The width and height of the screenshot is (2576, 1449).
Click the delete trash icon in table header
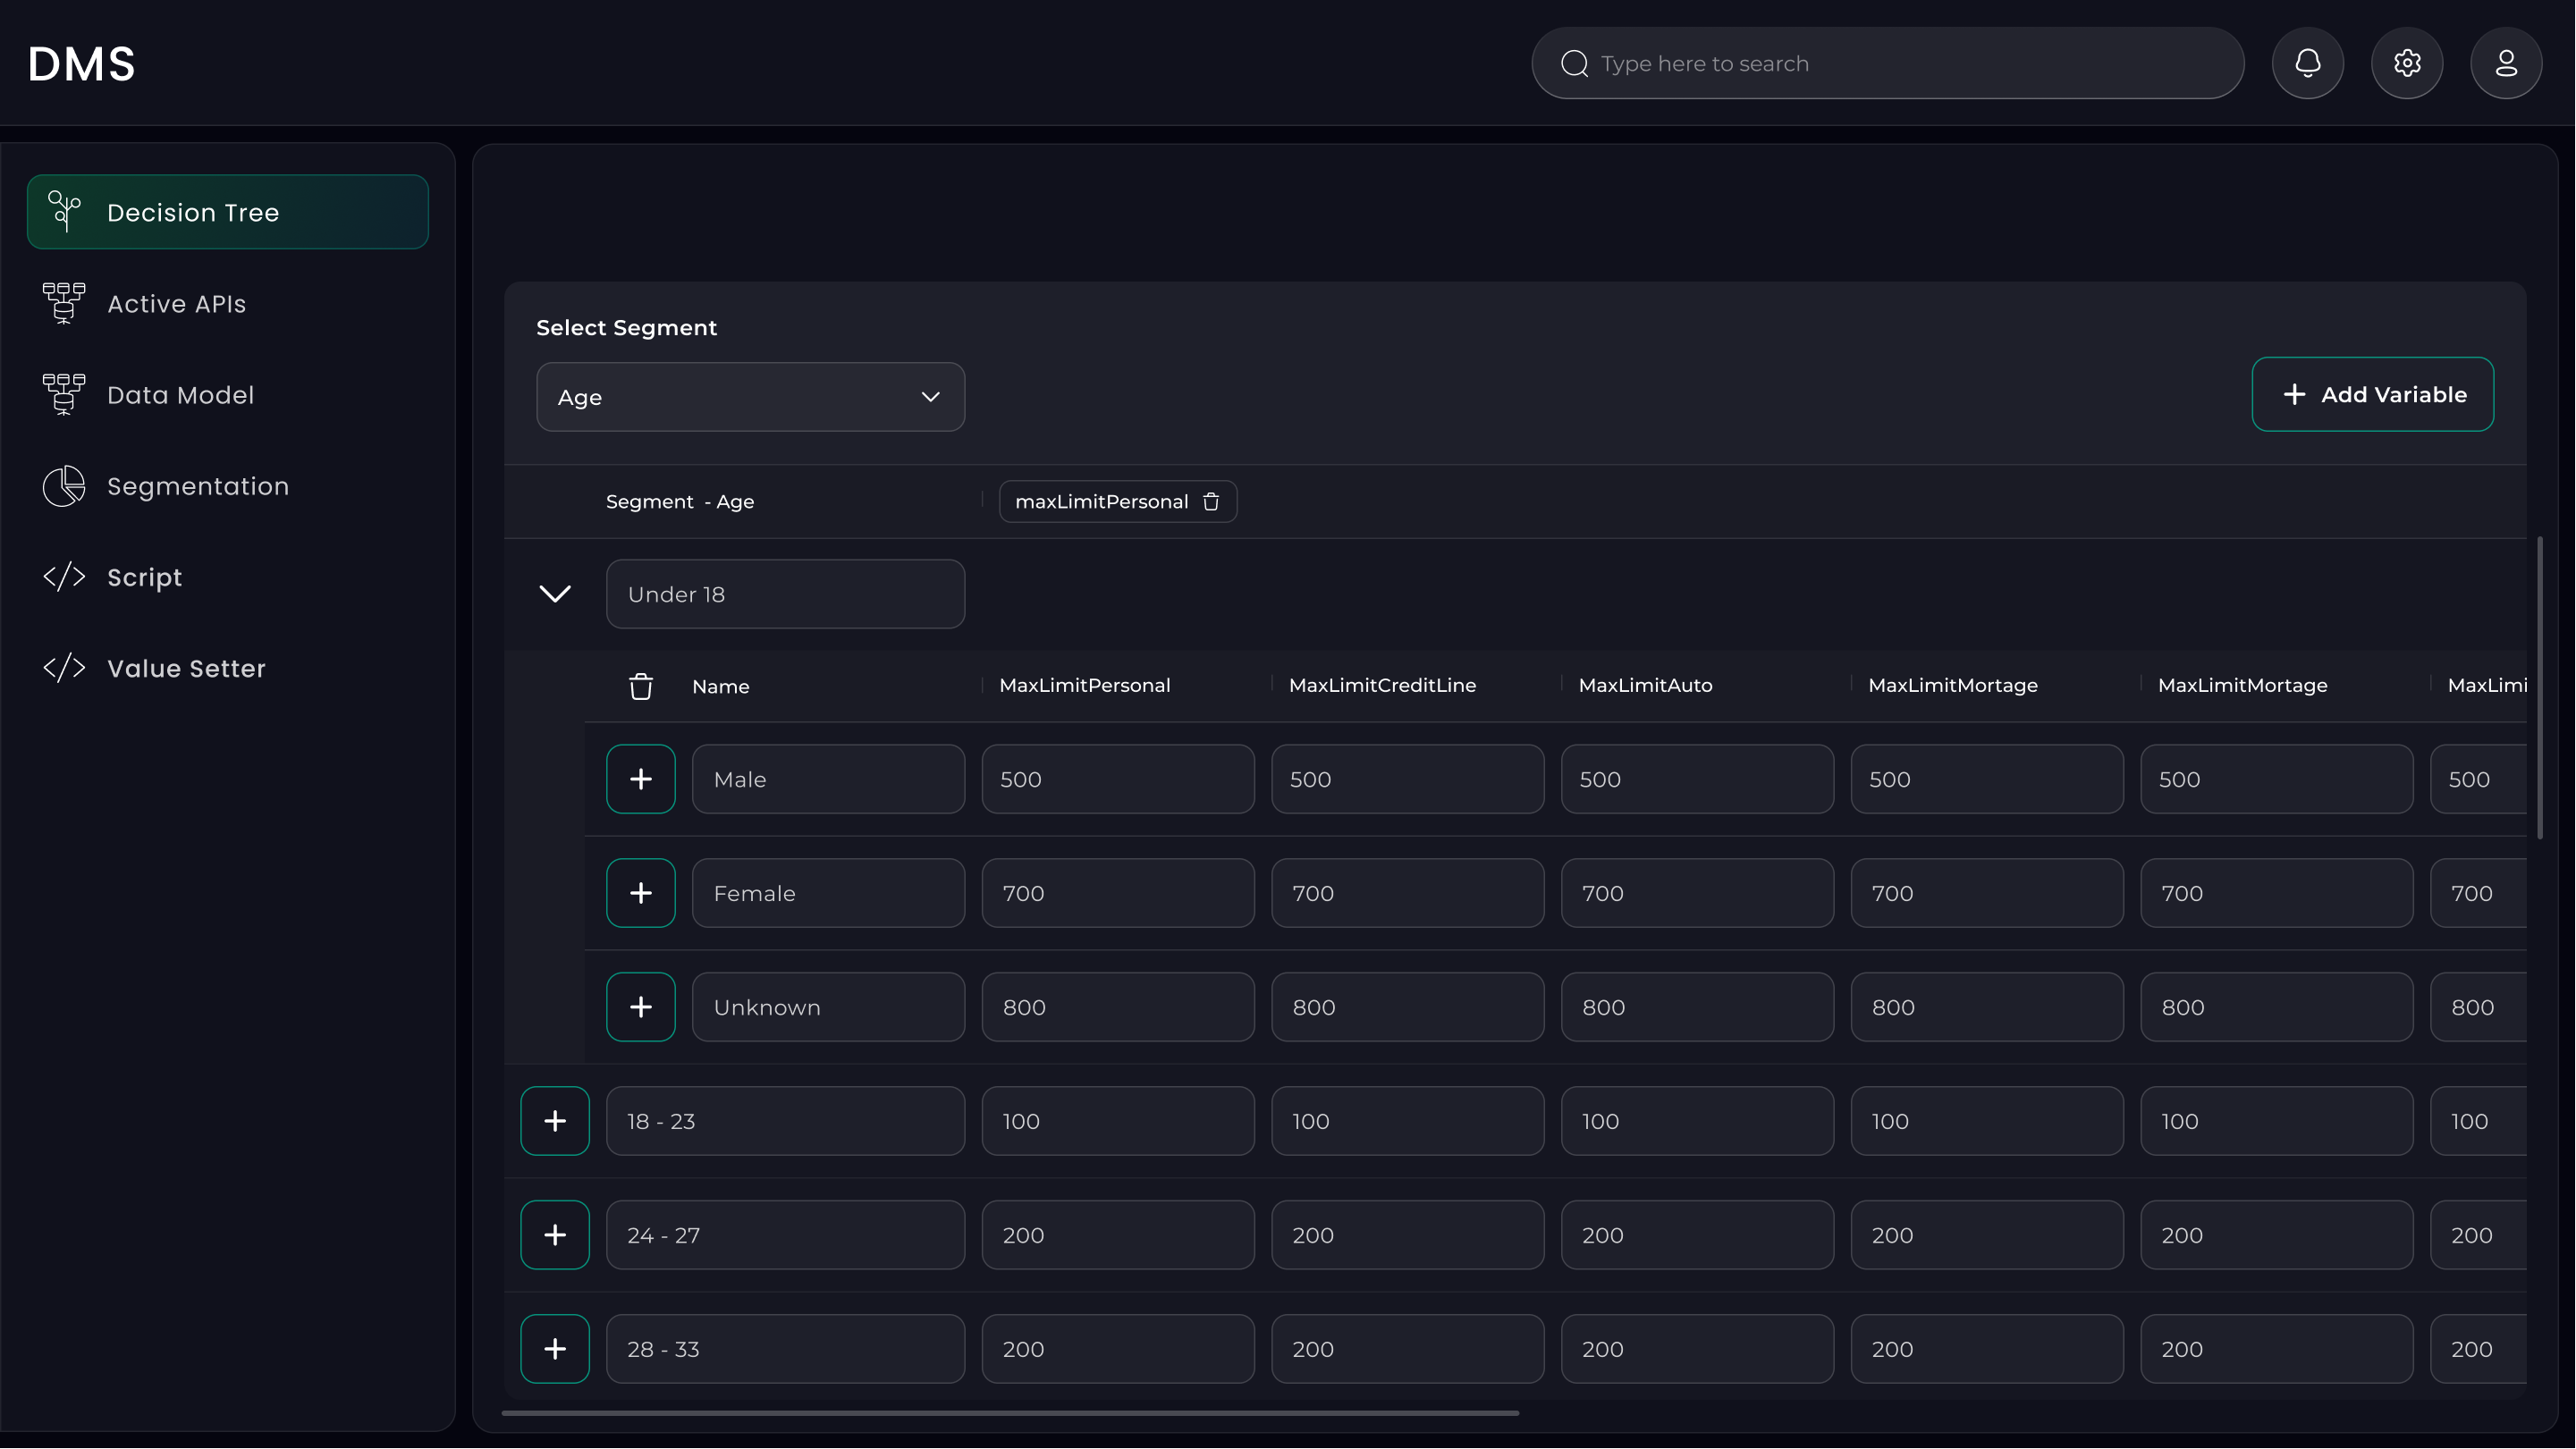pos(640,687)
